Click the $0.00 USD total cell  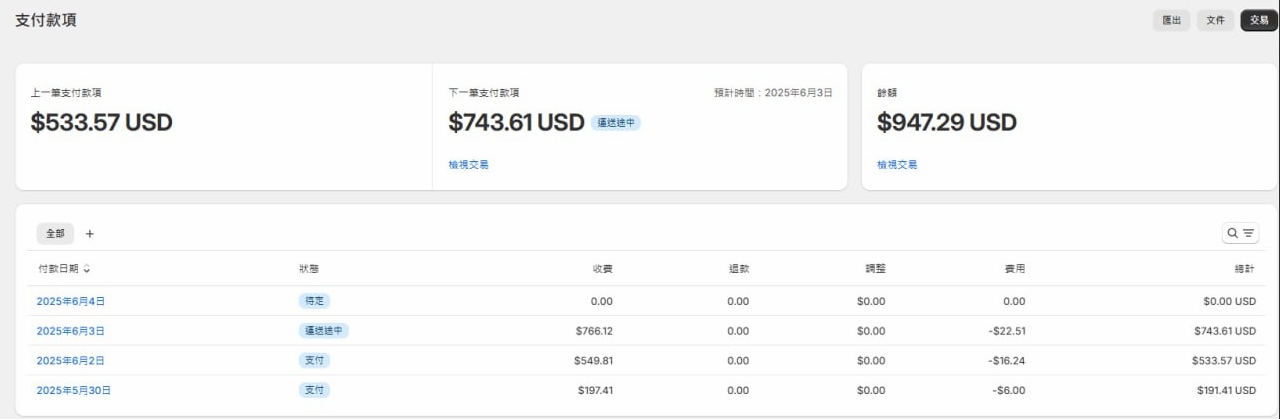(x=1230, y=301)
